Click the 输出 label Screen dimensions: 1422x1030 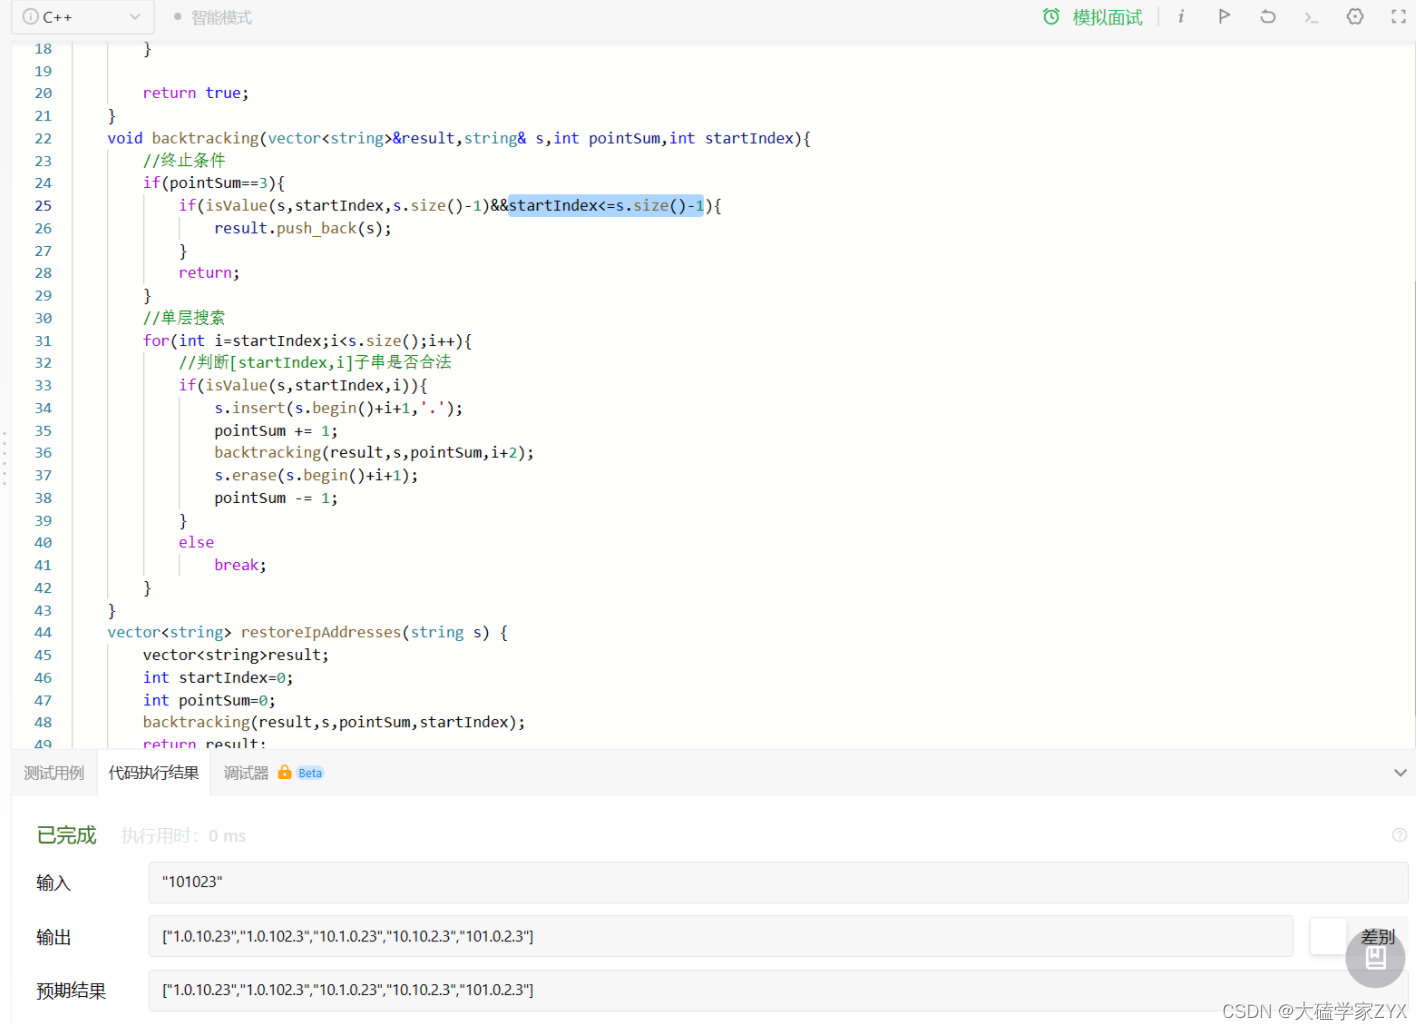tap(54, 937)
